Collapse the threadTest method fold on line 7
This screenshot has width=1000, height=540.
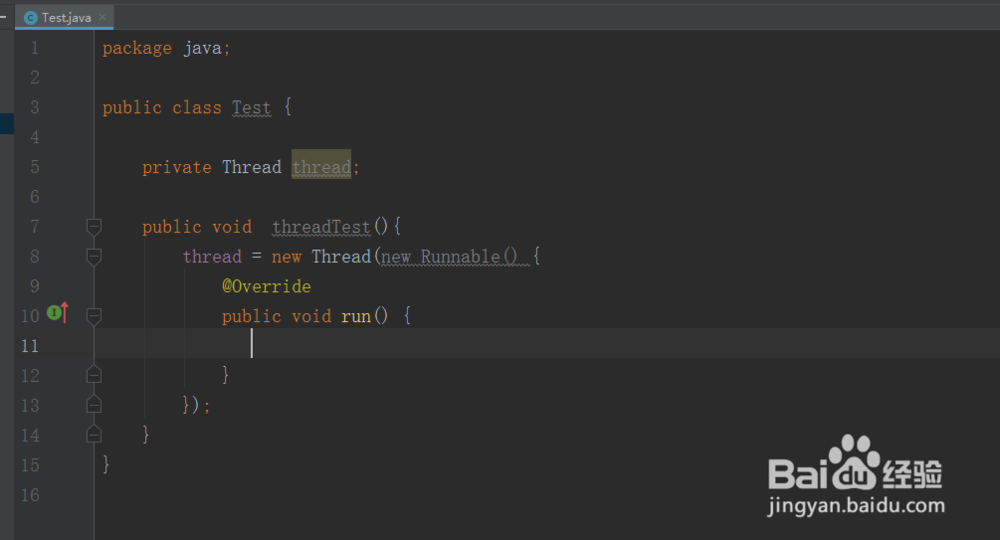94,226
